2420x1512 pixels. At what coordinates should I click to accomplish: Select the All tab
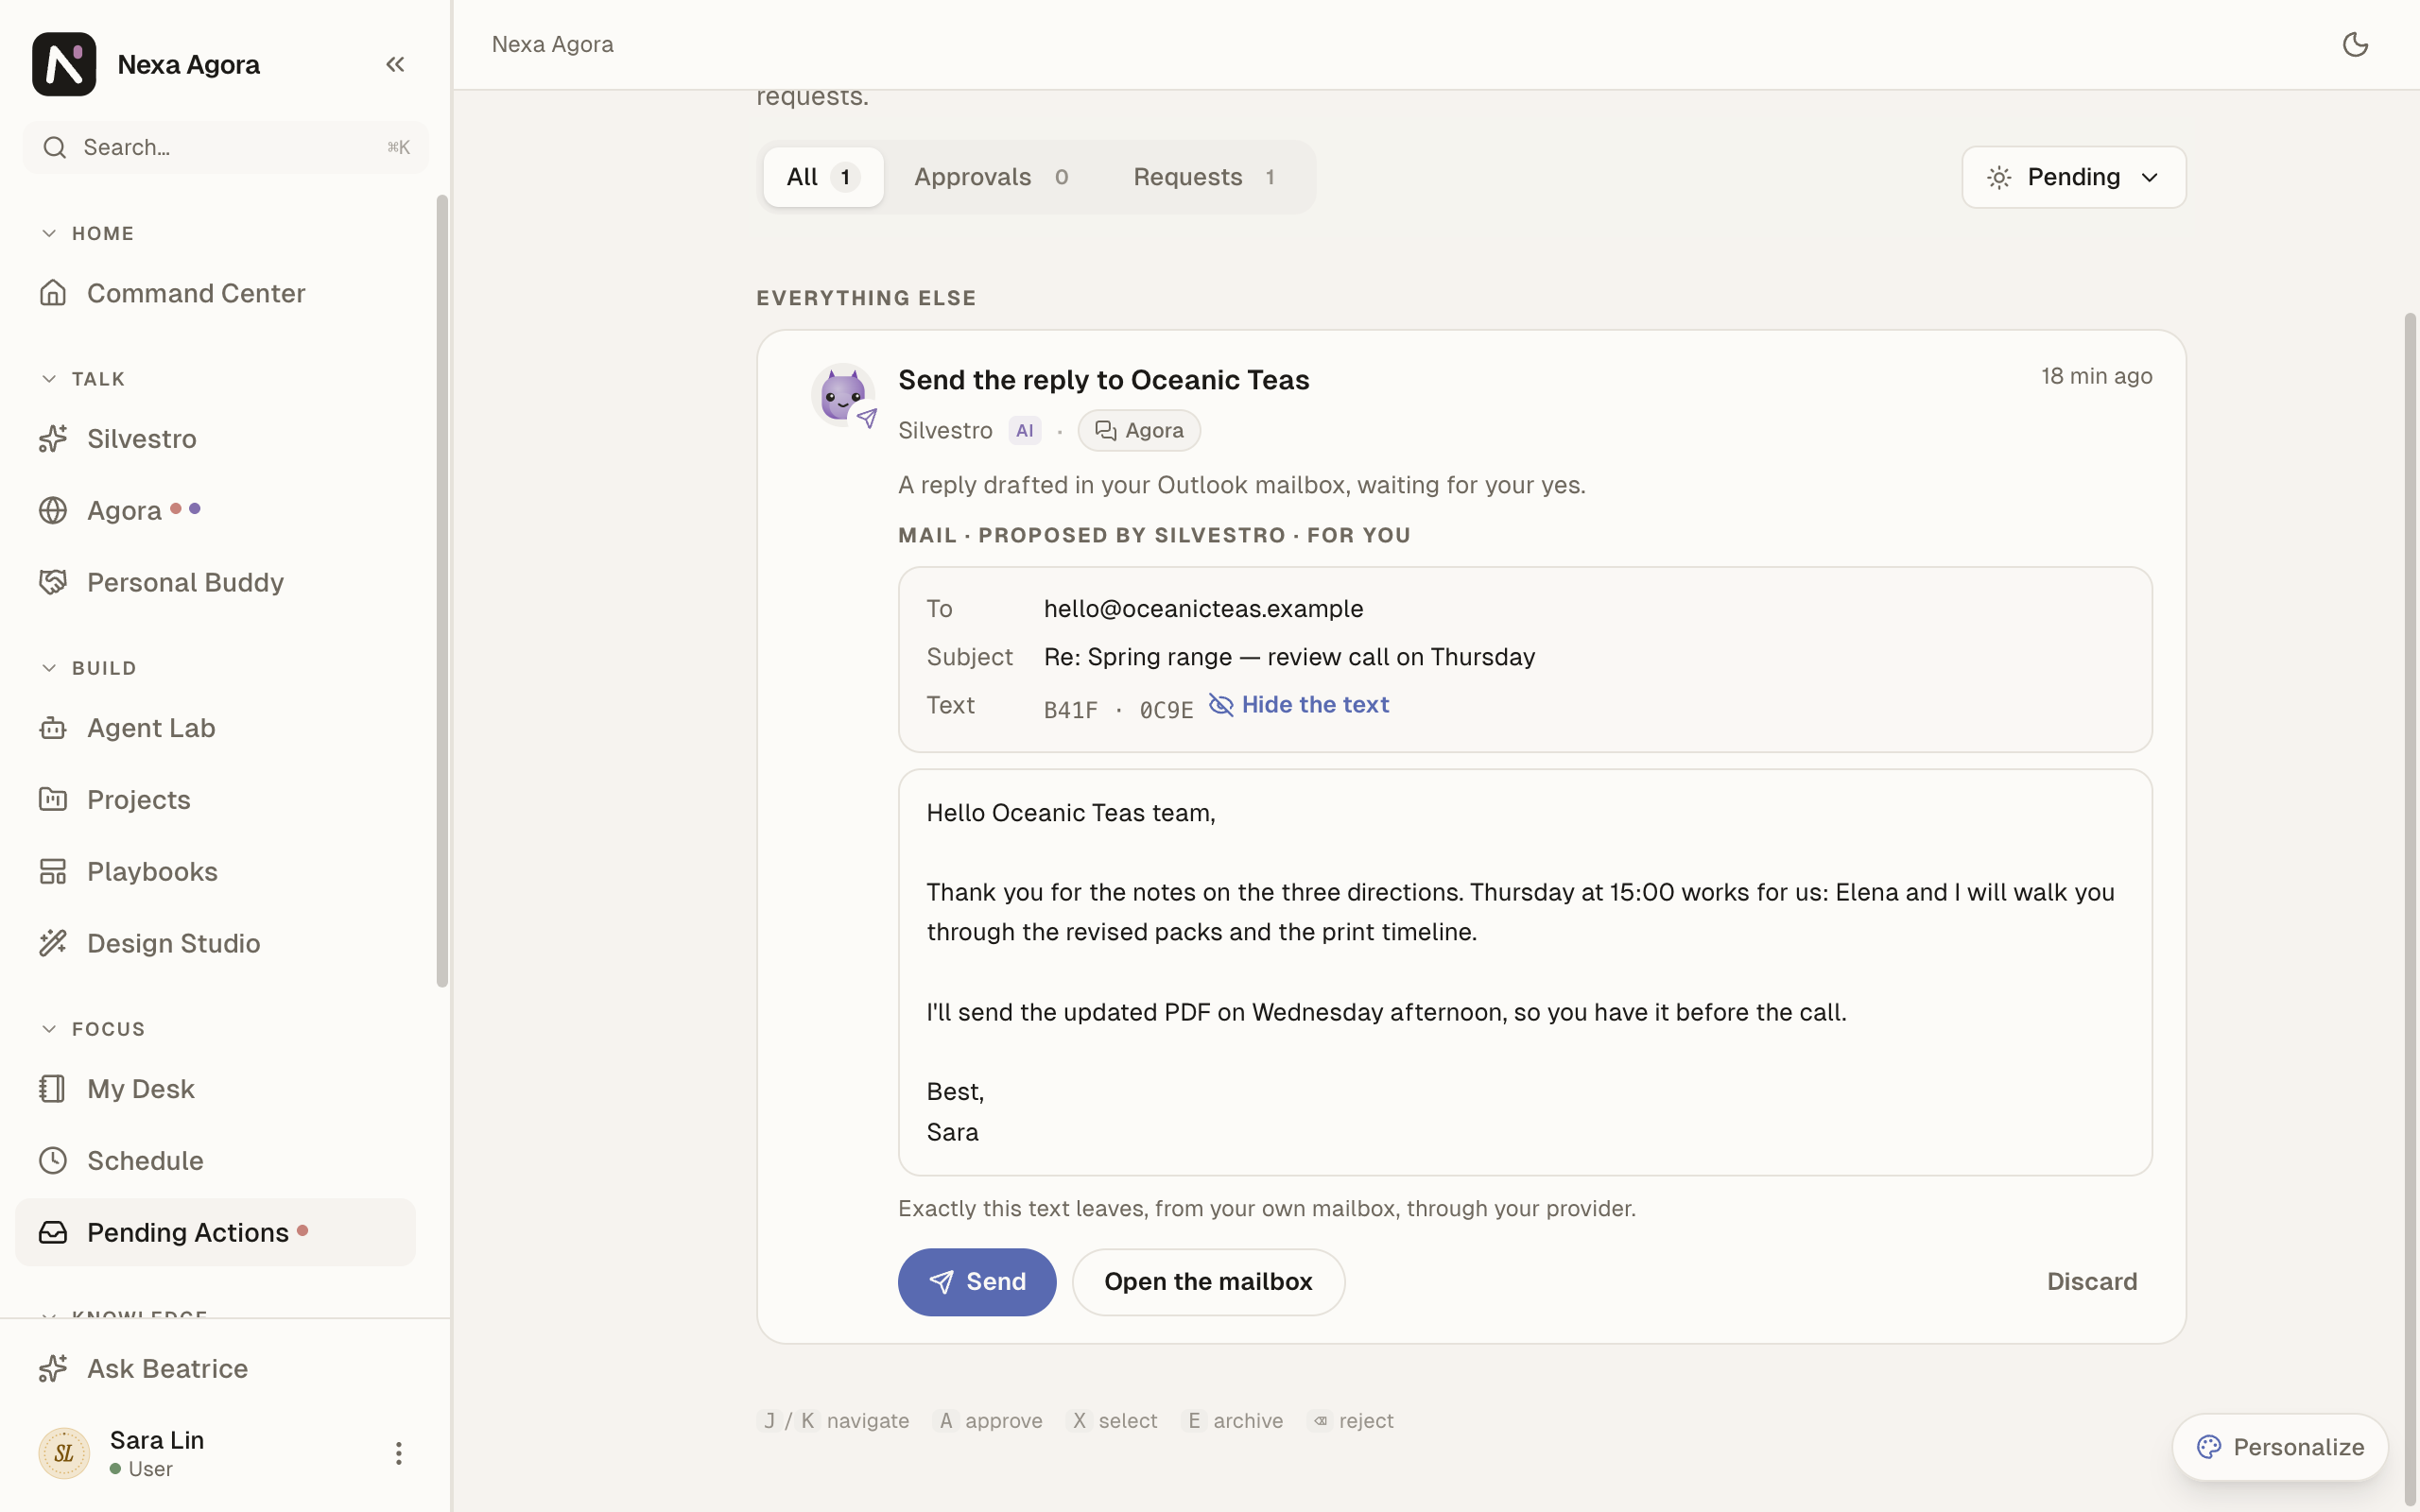coord(823,177)
